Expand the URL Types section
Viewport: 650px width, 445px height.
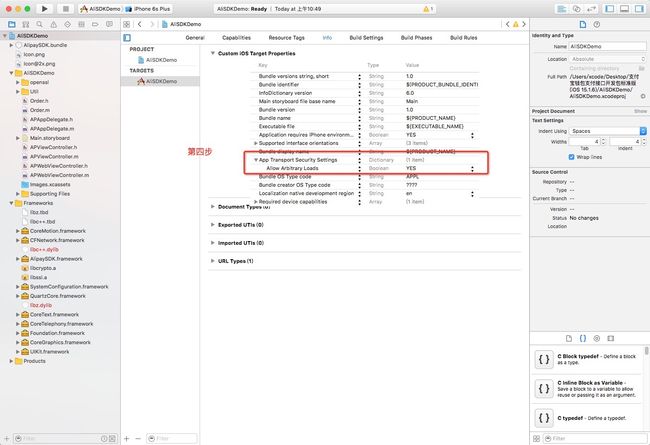click(213, 261)
